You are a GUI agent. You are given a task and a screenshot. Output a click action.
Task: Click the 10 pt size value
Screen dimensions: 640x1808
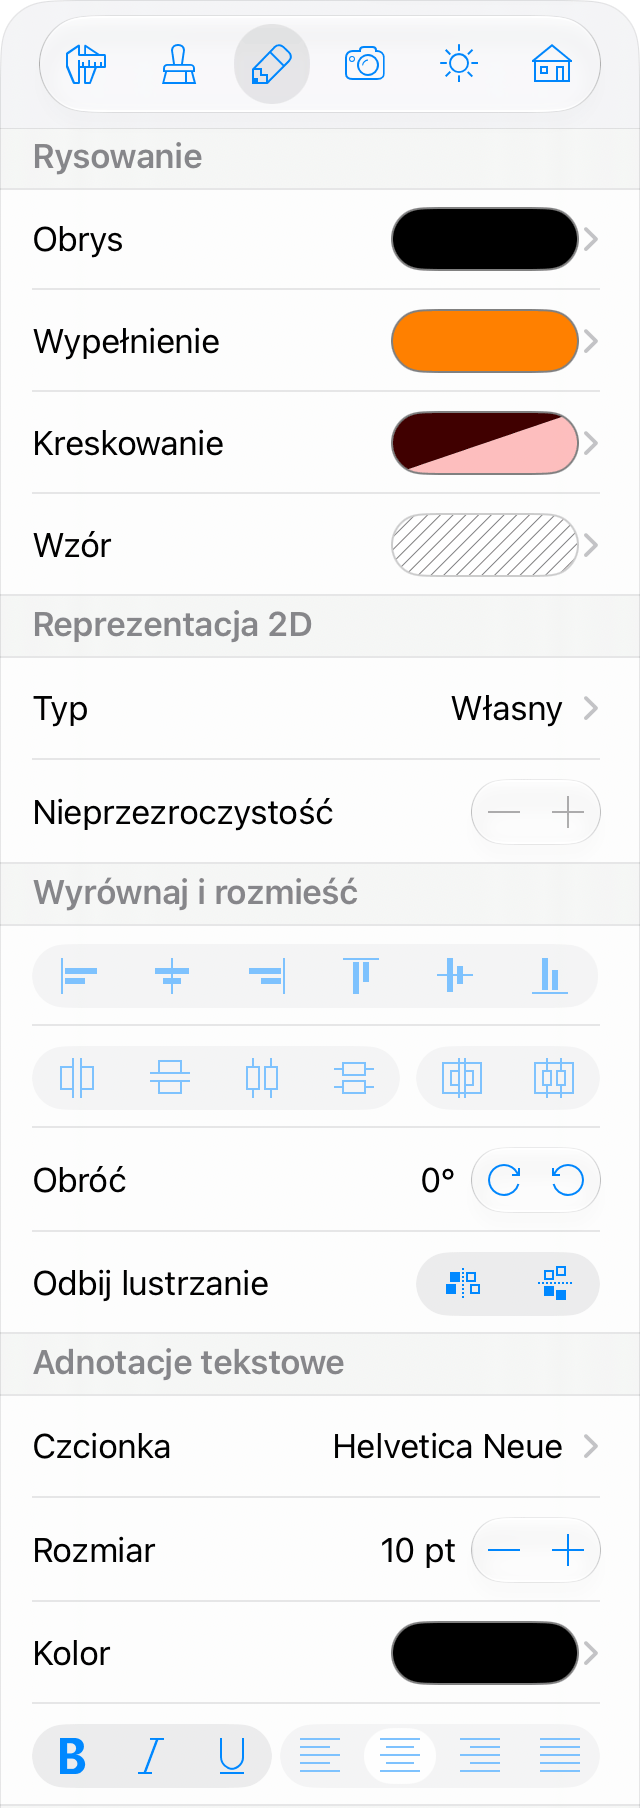pyautogui.click(x=418, y=1550)
